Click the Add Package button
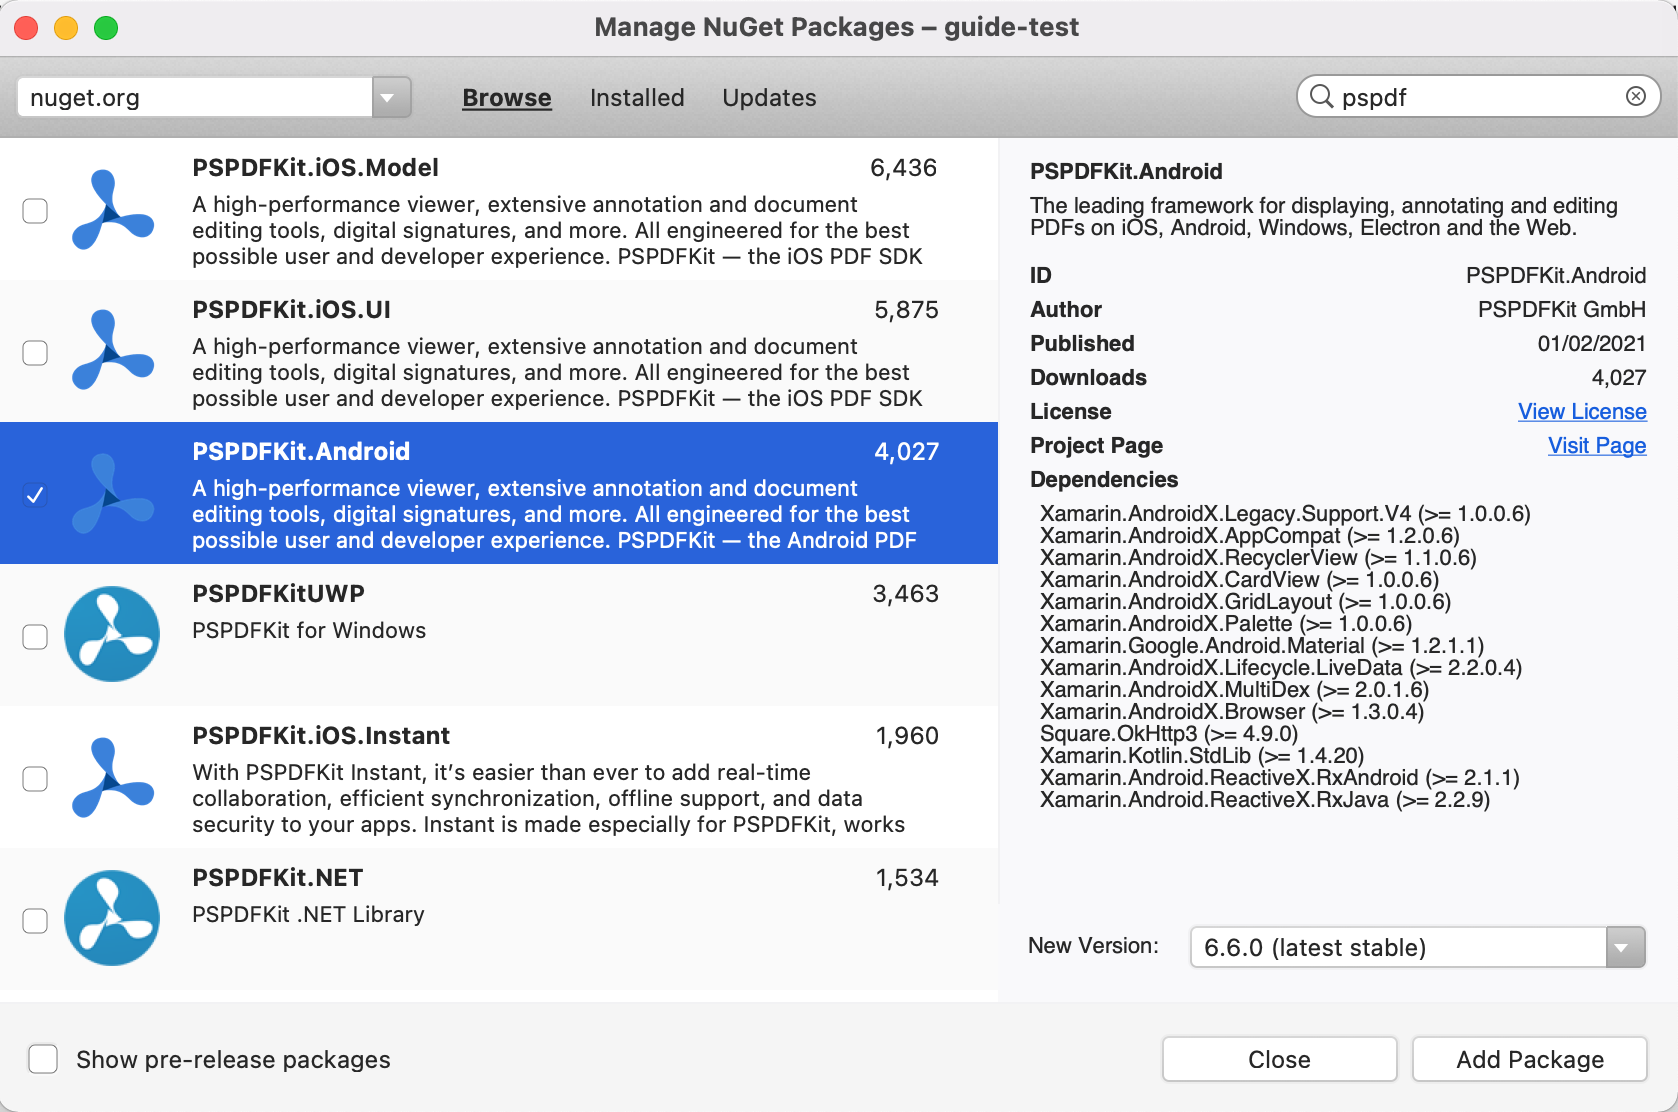This screenshot has width=1678, height=1112. 1530,1059
